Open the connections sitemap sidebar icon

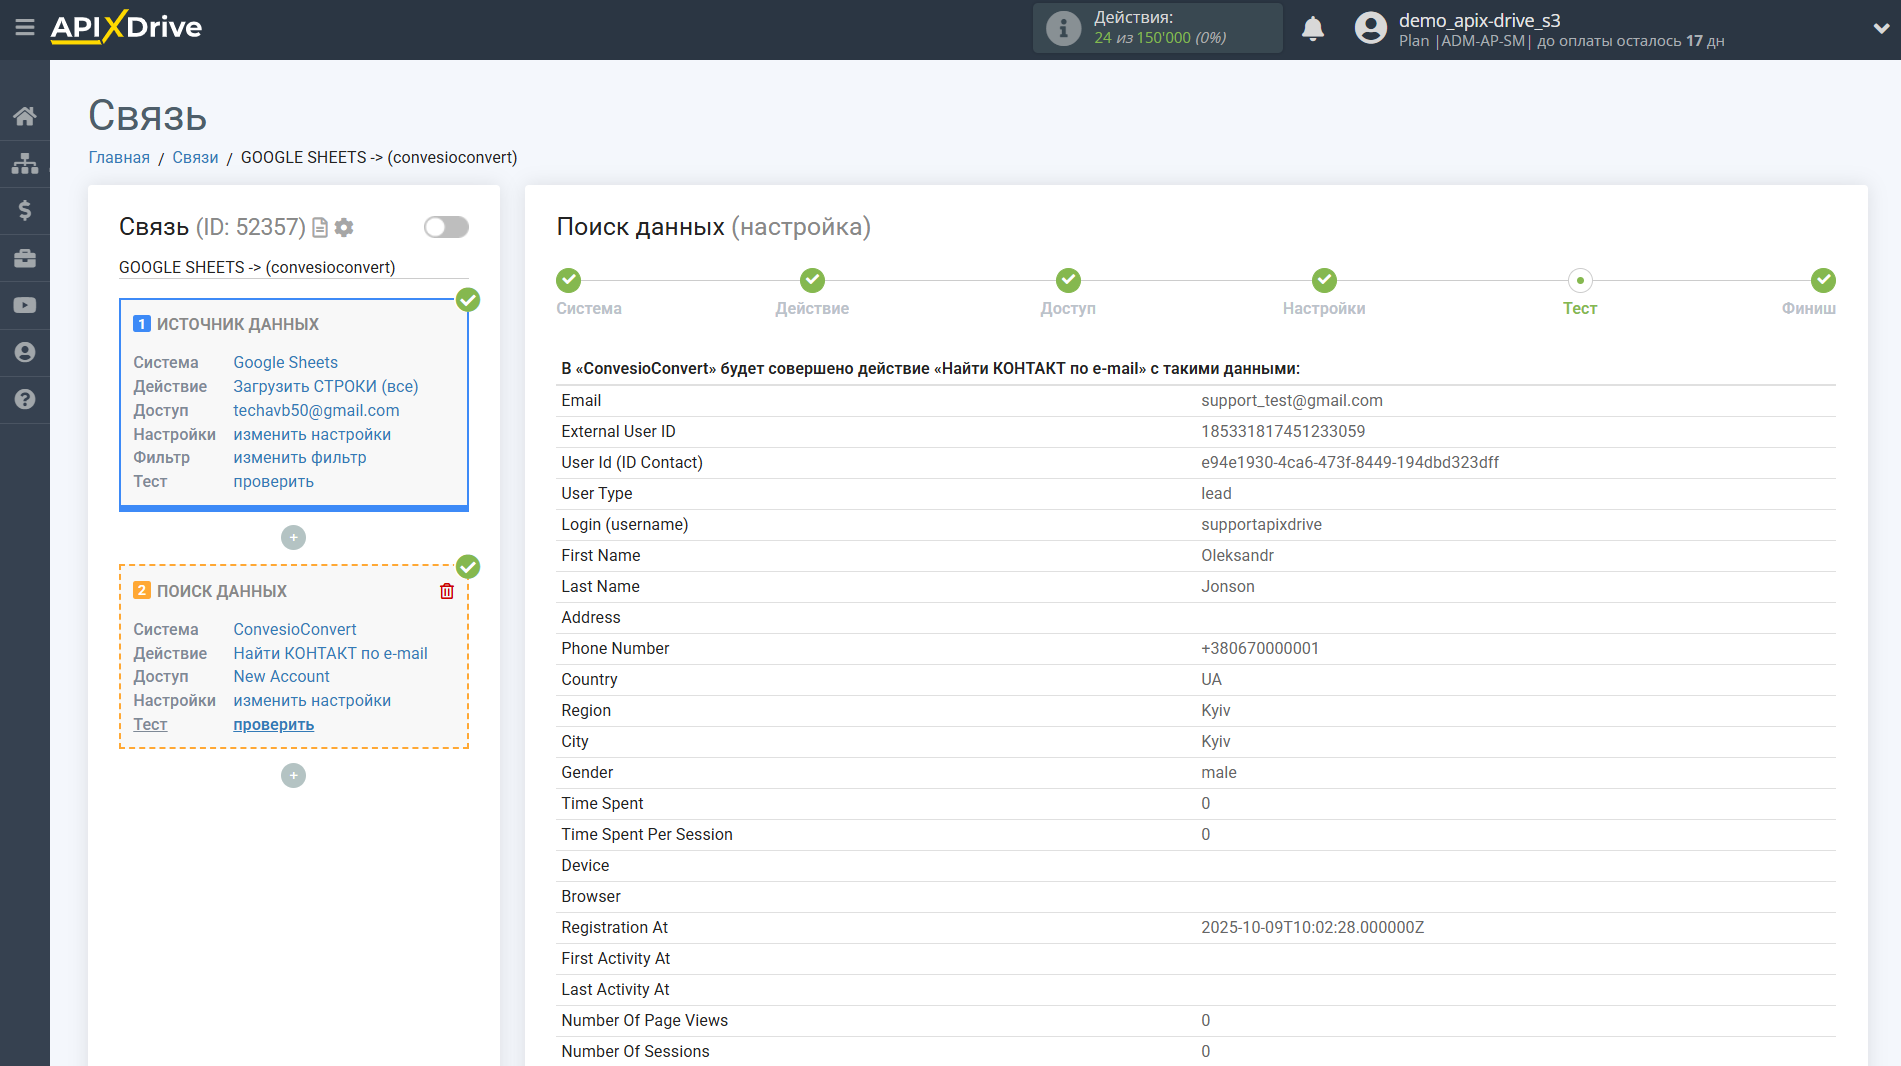point(25,163)
